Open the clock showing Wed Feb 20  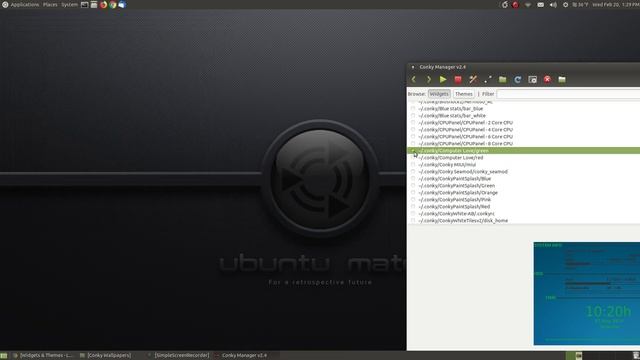[x=616, y=4]
